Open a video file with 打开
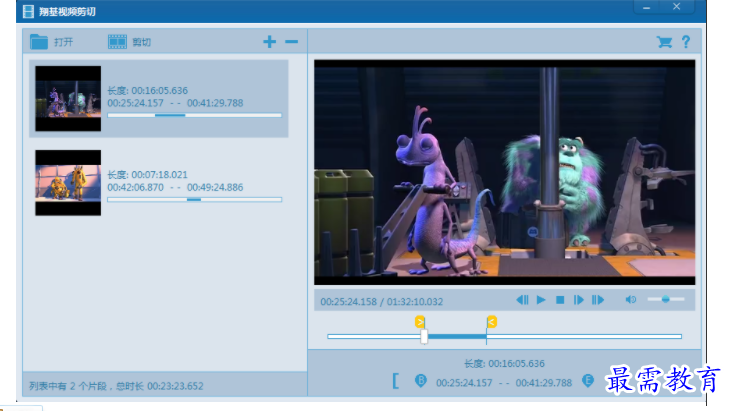This screenshot has width=729, height=411. (52, 42)
